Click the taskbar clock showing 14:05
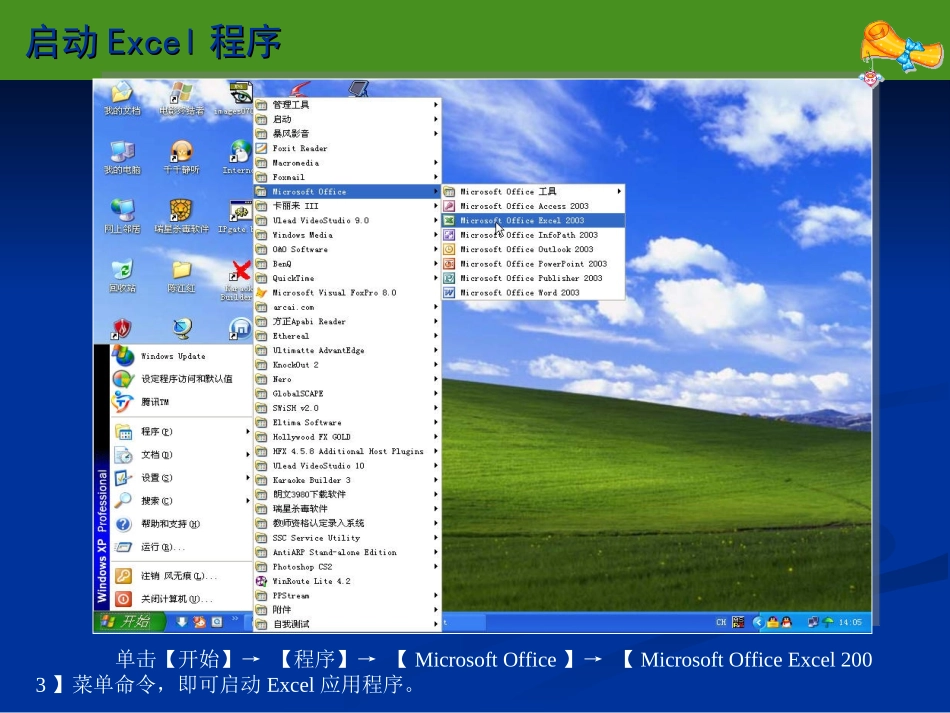This screenshot has height=713, width=950. [x=850, y=622]
